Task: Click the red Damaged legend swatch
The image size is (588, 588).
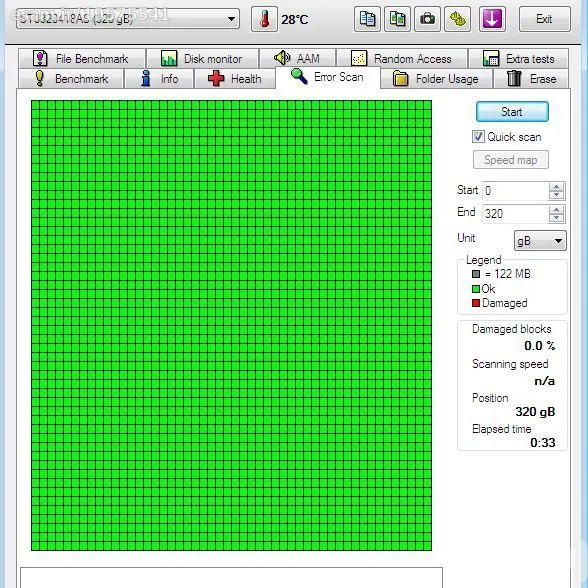Action: click(476, 303)
